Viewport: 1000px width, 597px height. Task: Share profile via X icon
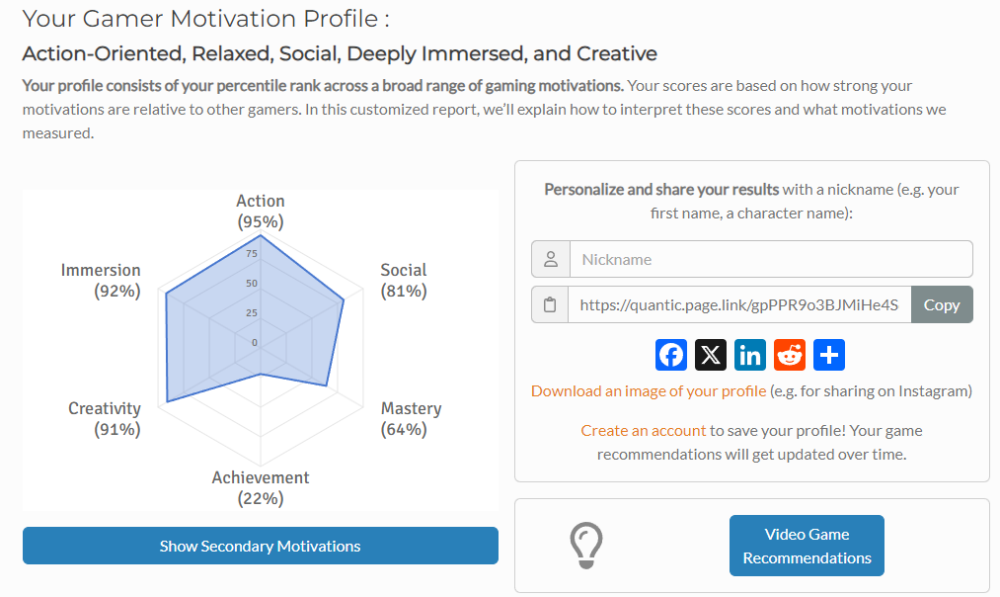711,355
